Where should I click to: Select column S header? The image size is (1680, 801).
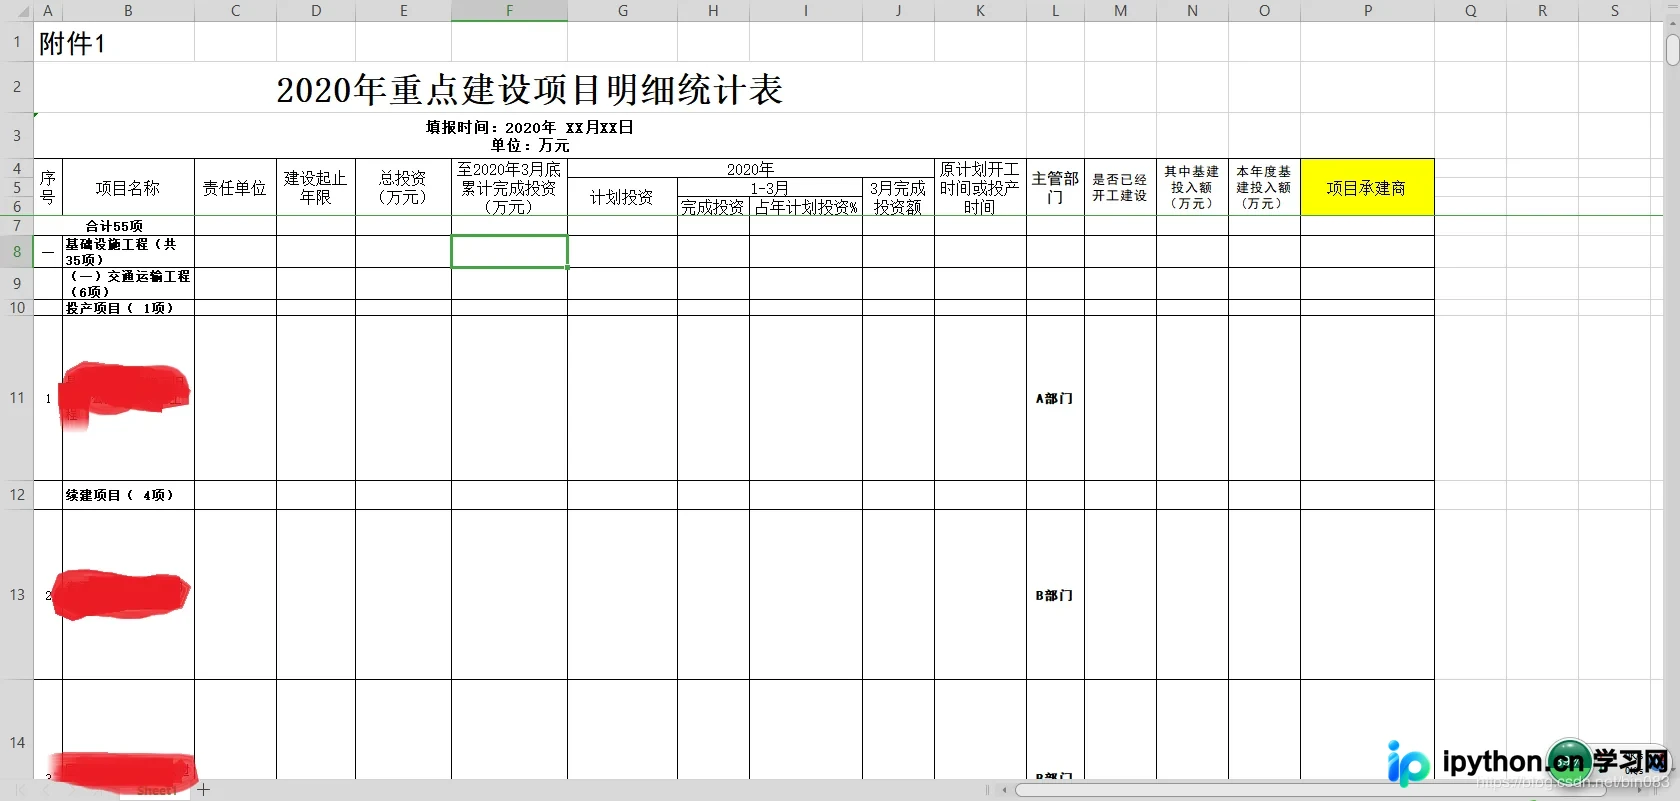tap(1614, 11)
